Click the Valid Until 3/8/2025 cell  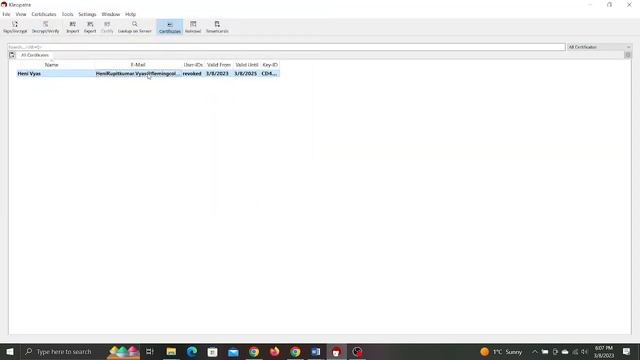(245, 74)
